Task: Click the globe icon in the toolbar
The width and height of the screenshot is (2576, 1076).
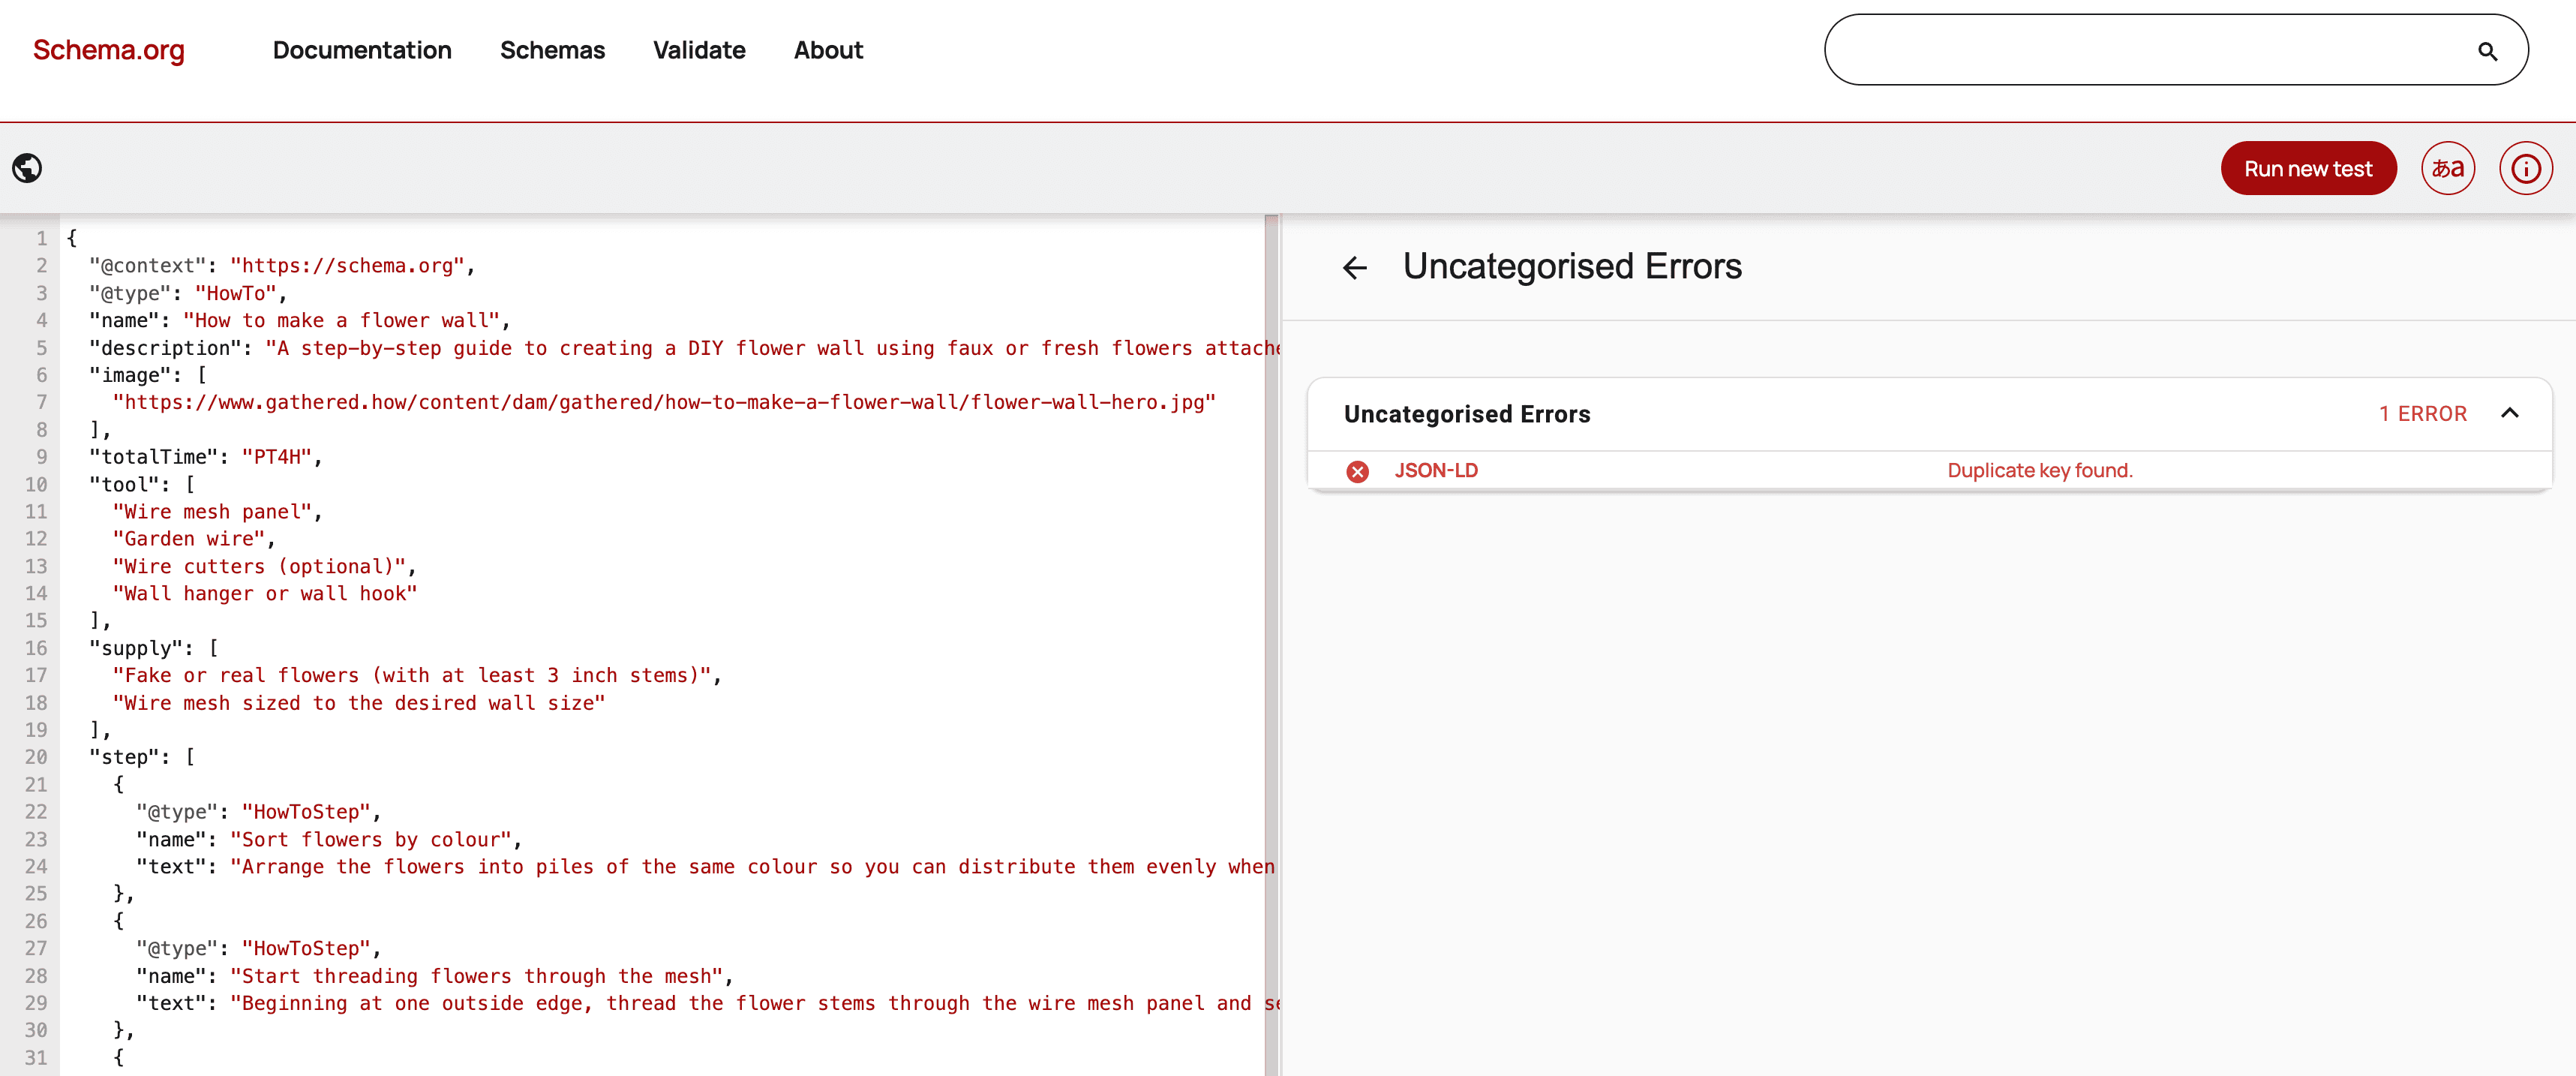Action: pyautogui.click(x=27, y=168)
